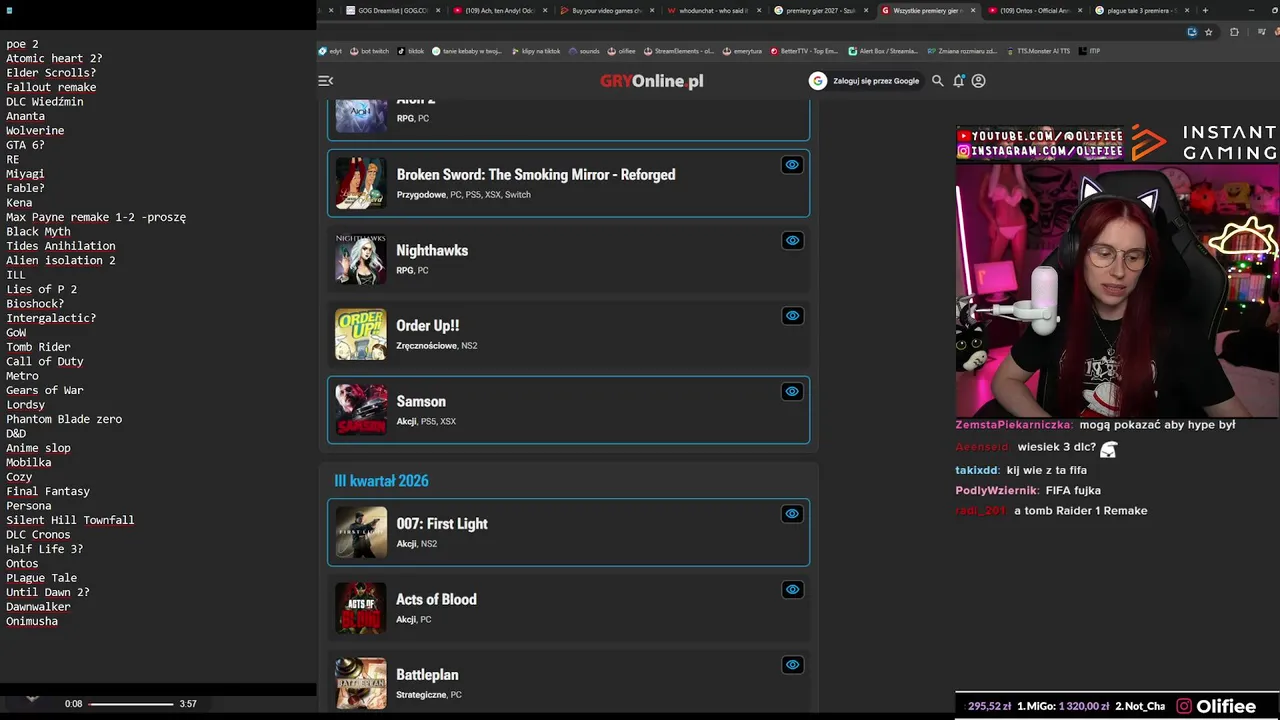This screenshot has height=720, width=1280.
Task: Click the 'Max Payne remake 1-2' list line
Action: [96, 217]
